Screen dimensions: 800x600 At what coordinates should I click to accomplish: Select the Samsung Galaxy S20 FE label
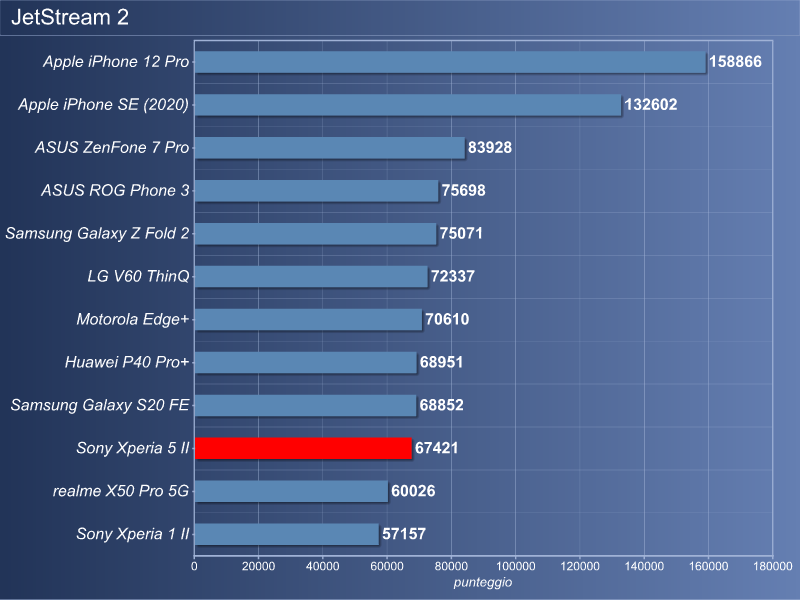[100, 405]
